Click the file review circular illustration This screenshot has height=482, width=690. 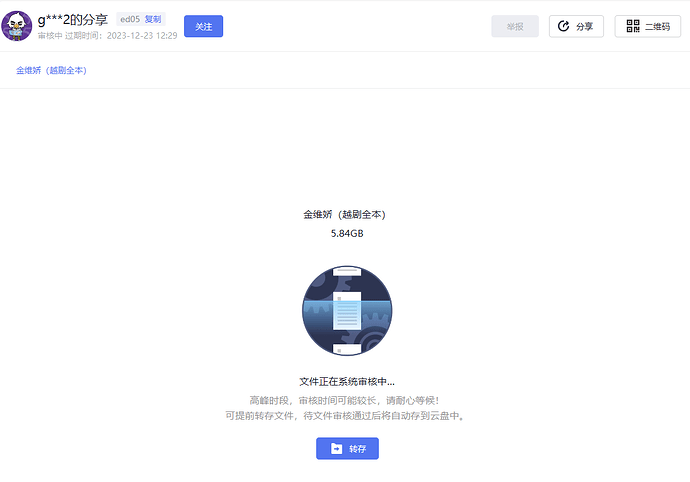[x=347, y=310]
